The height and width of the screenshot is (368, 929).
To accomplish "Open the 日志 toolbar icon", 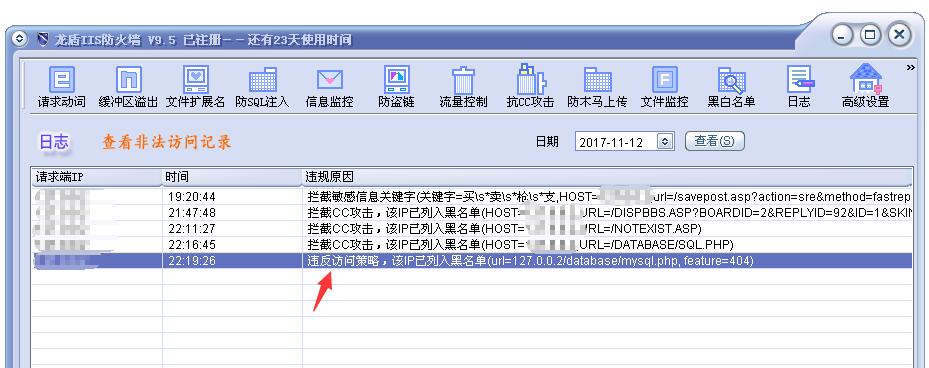I will tap(799, 87).
